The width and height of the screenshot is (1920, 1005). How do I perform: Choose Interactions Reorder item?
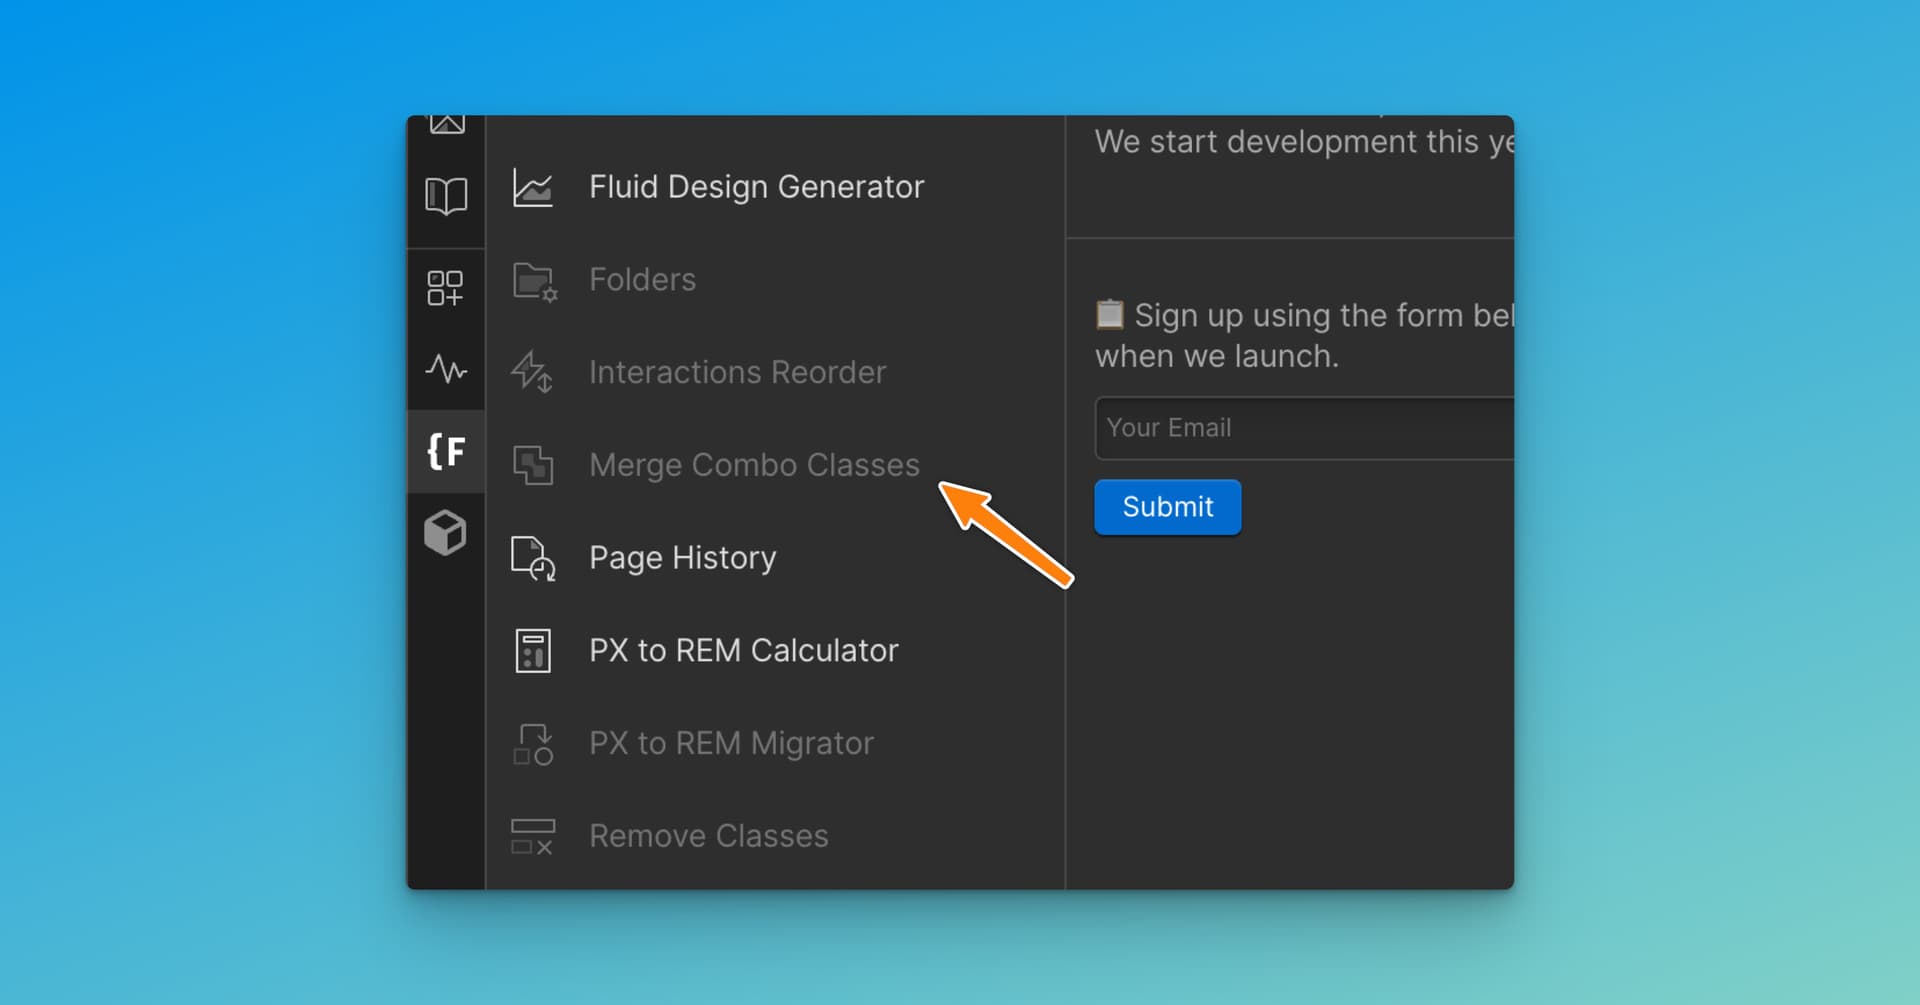737,373
